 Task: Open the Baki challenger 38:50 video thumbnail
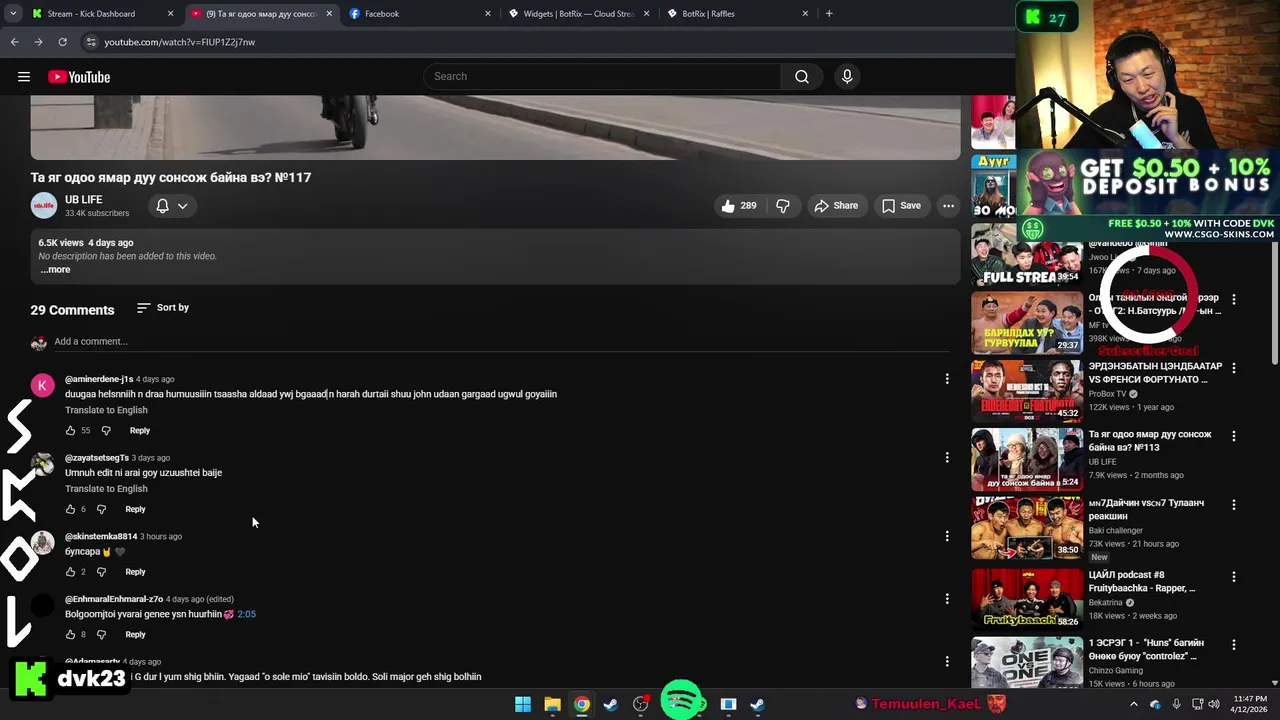click(1027, 528)
